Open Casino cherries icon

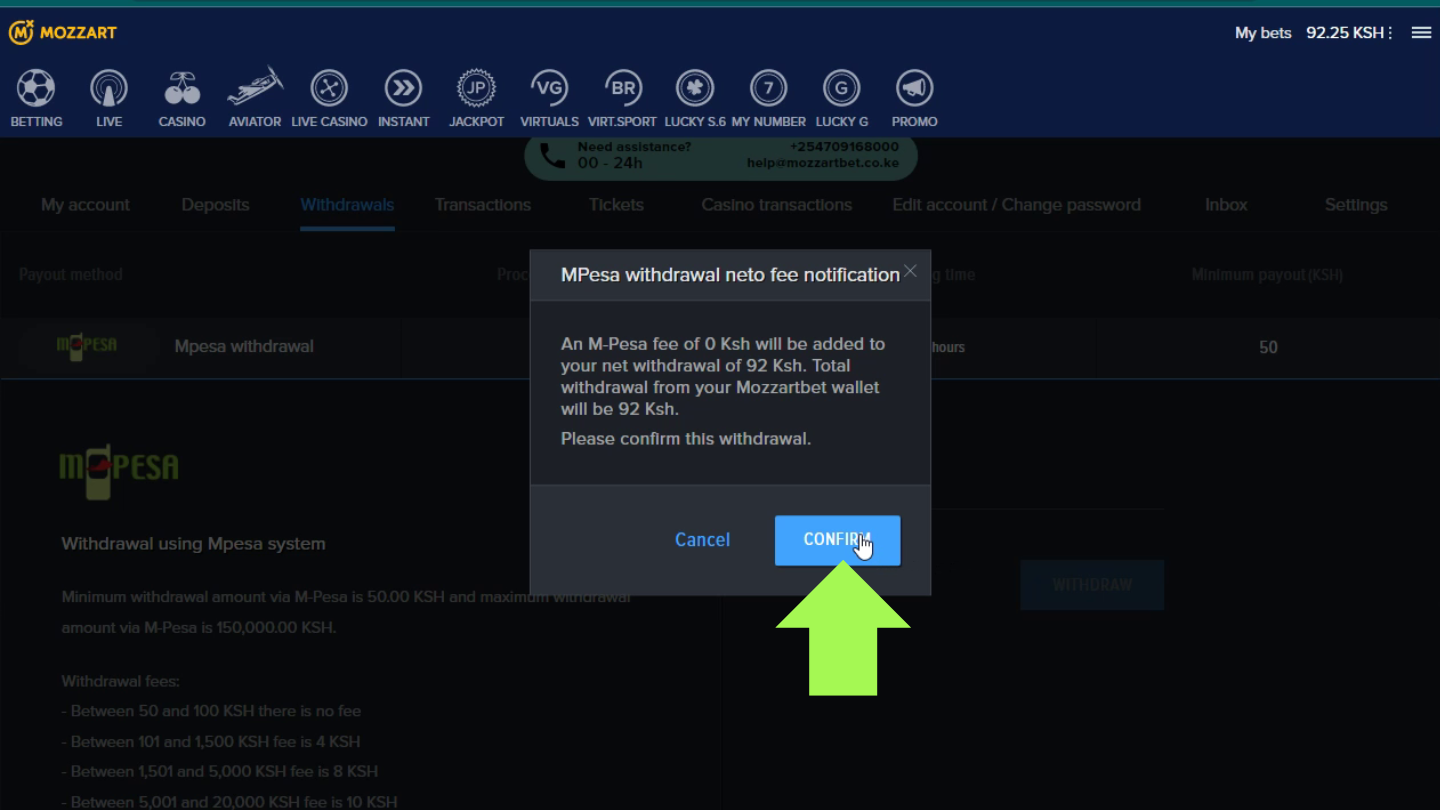click(x=182, y=89)
